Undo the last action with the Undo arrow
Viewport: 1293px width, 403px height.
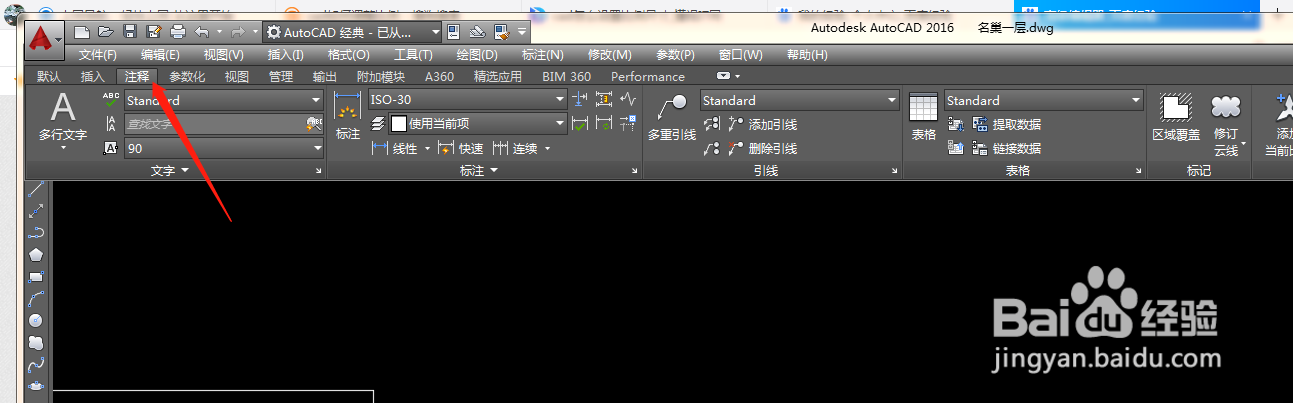tap(202, 32)
